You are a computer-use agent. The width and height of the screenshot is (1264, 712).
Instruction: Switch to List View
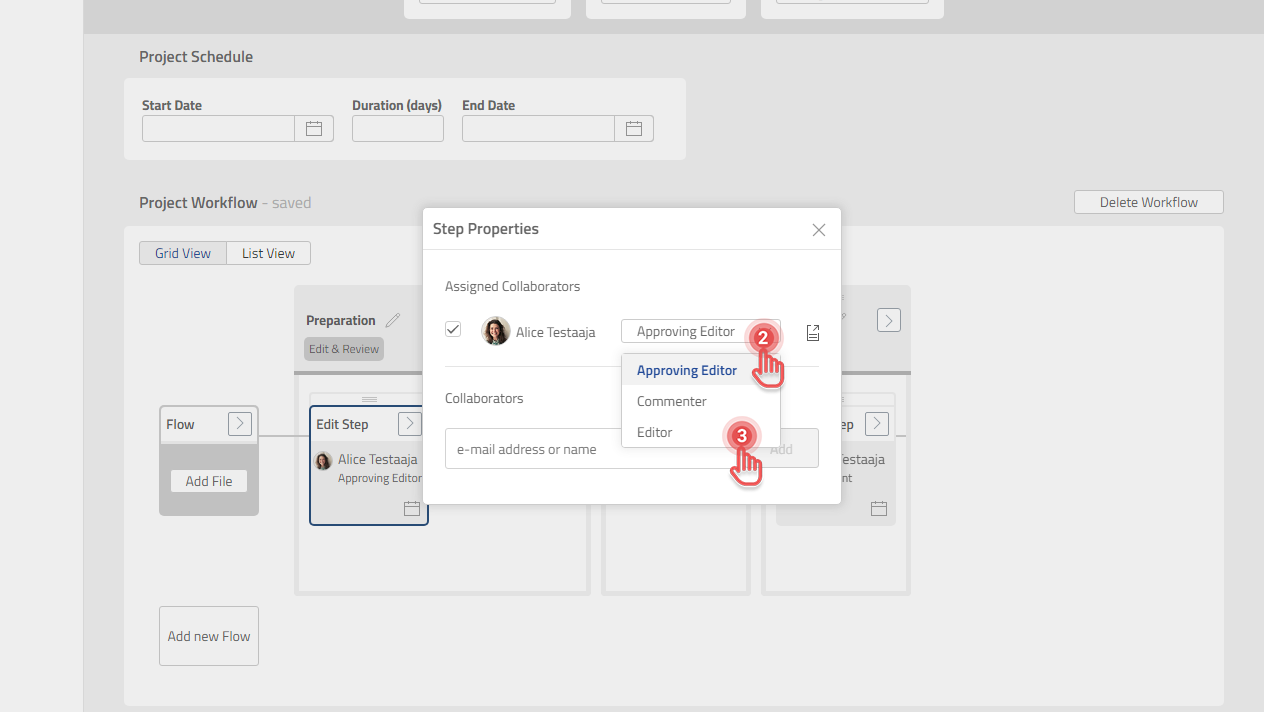(267, 252)
